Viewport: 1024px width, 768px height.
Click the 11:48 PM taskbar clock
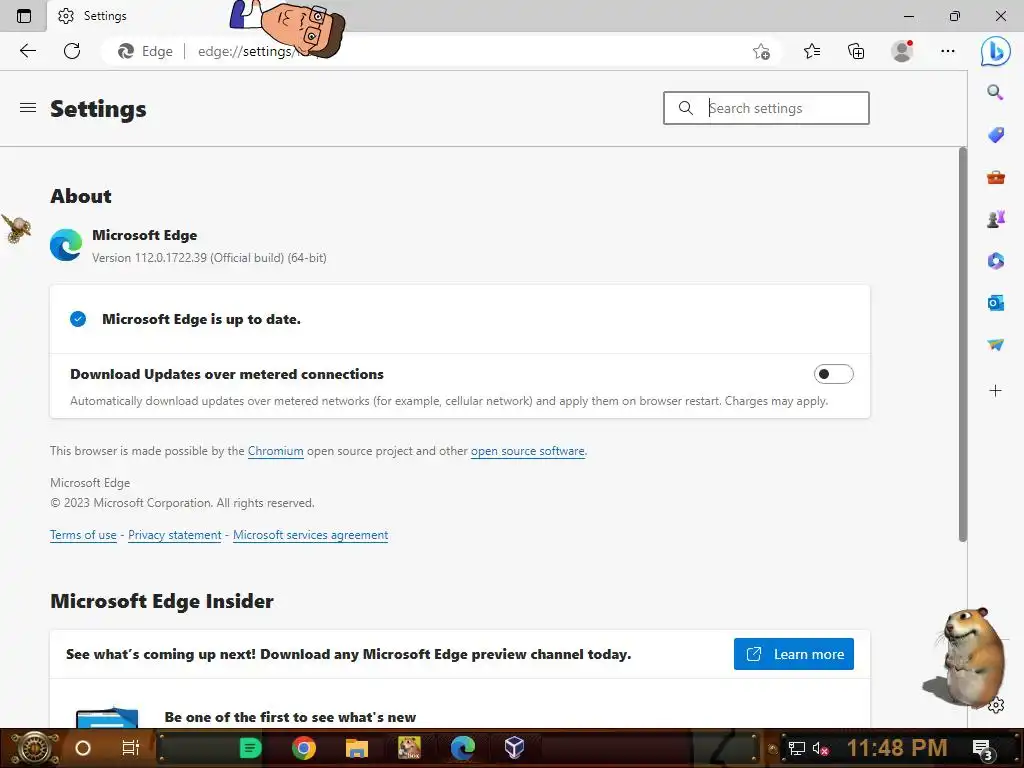897,748
